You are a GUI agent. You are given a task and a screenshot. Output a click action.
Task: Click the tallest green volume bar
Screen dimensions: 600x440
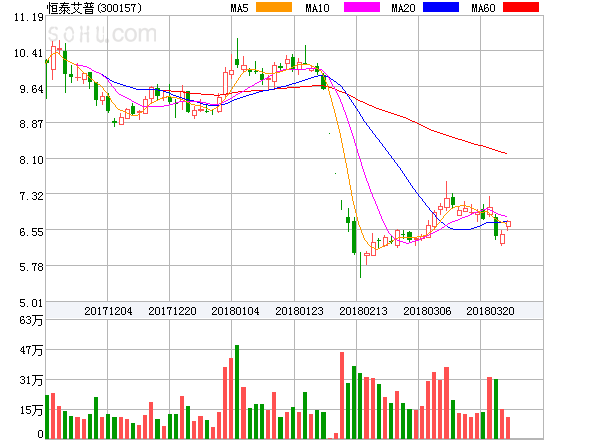[237, 392]
